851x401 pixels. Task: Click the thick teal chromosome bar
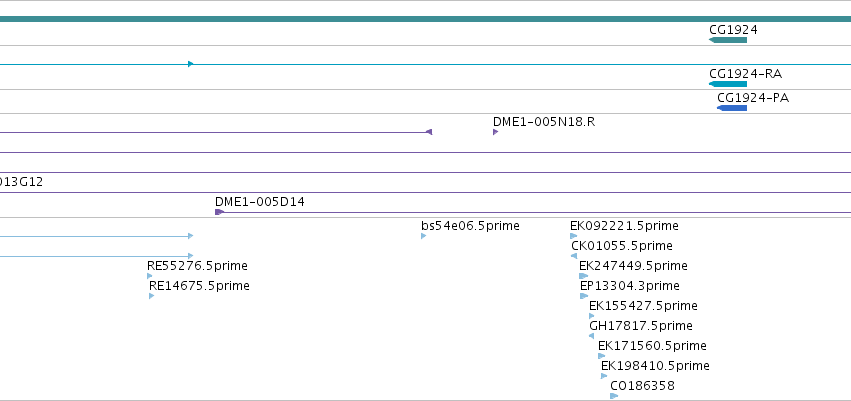point(426,19)
